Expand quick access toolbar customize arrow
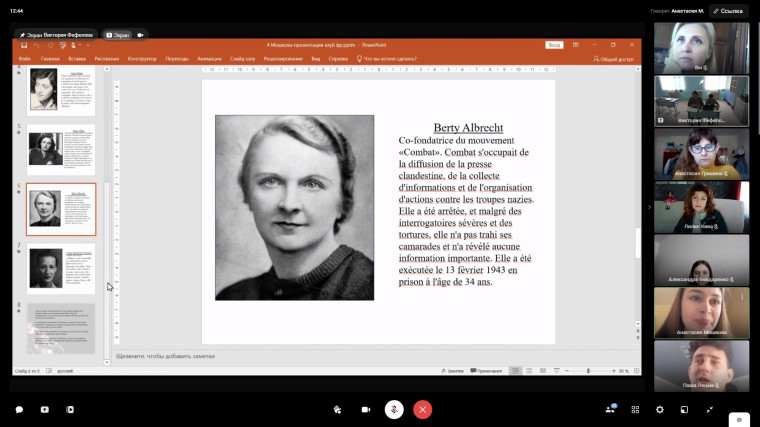 tap(88, 45)
